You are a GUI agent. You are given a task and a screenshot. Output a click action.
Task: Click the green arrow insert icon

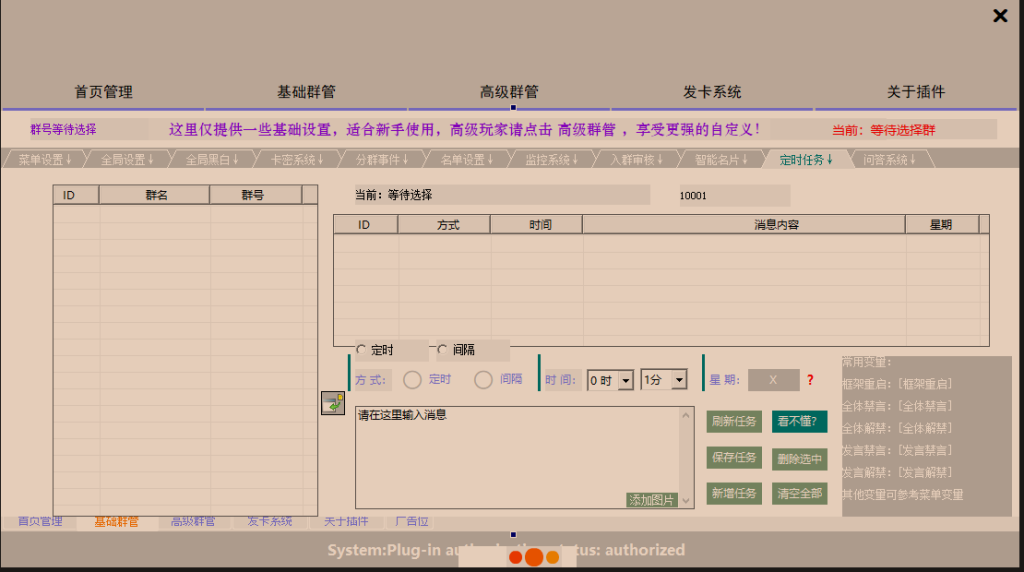tap(333, 403)
